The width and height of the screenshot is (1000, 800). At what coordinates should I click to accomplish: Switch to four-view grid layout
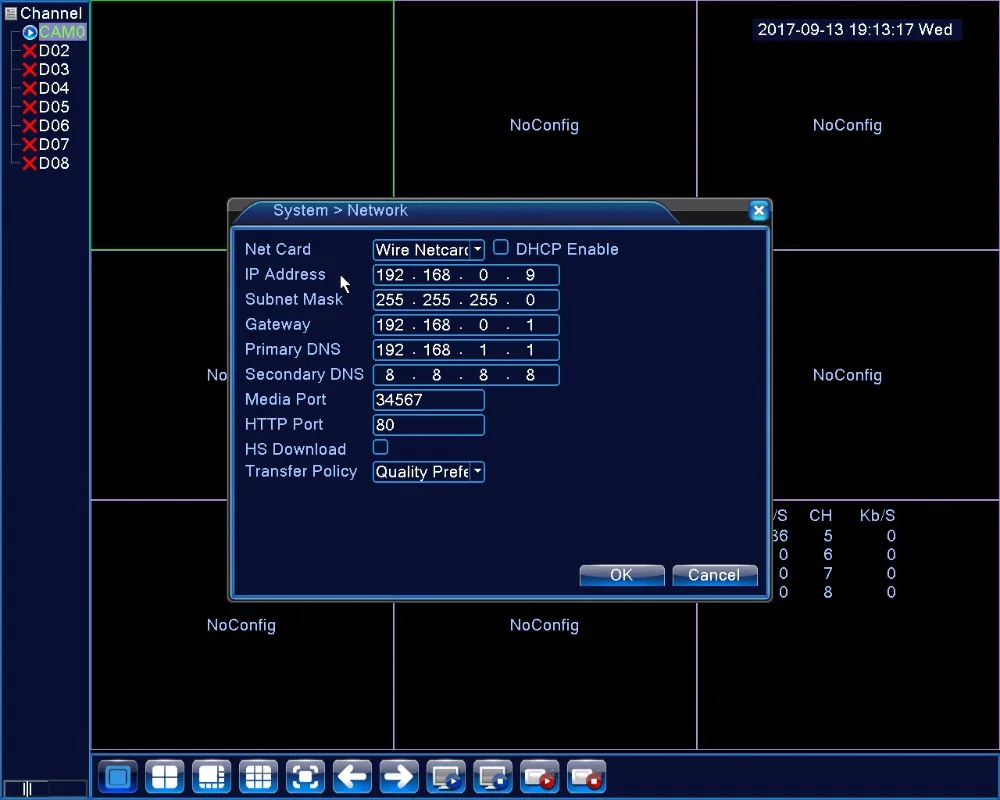(165, 776)
